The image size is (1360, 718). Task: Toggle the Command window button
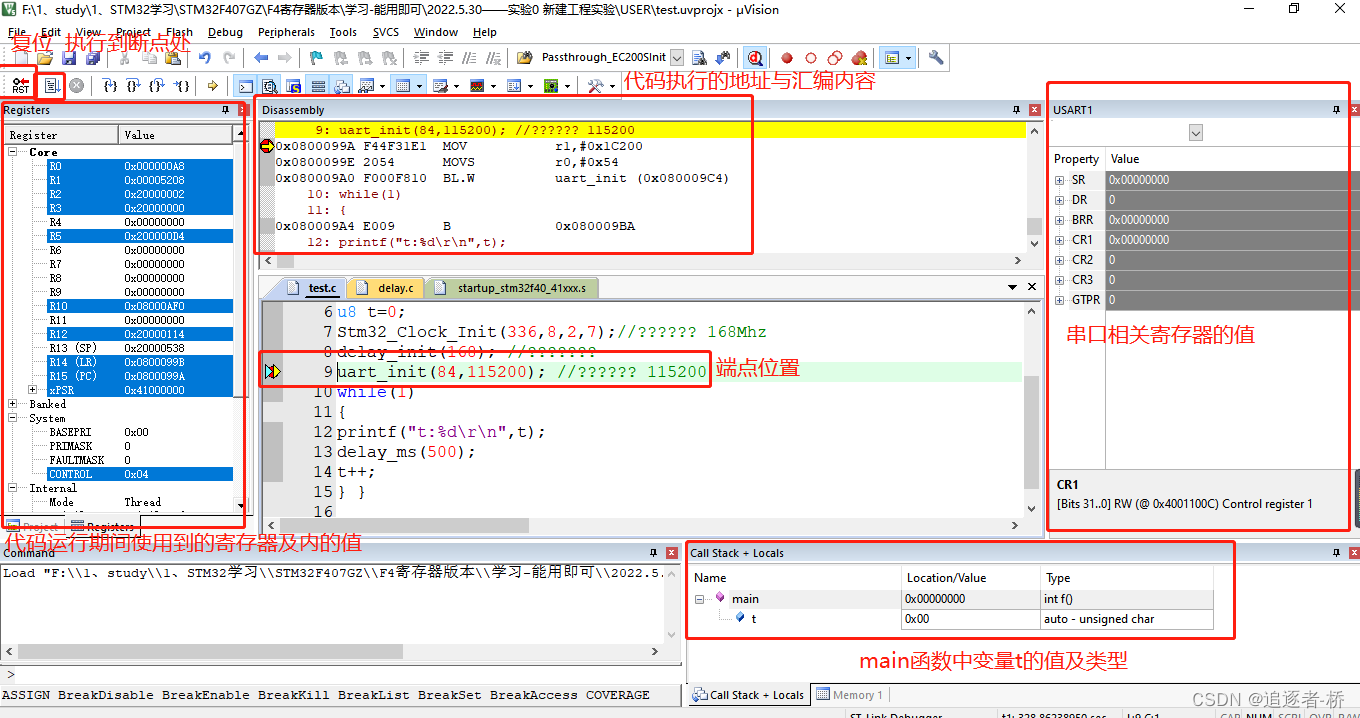click(245, 86)
